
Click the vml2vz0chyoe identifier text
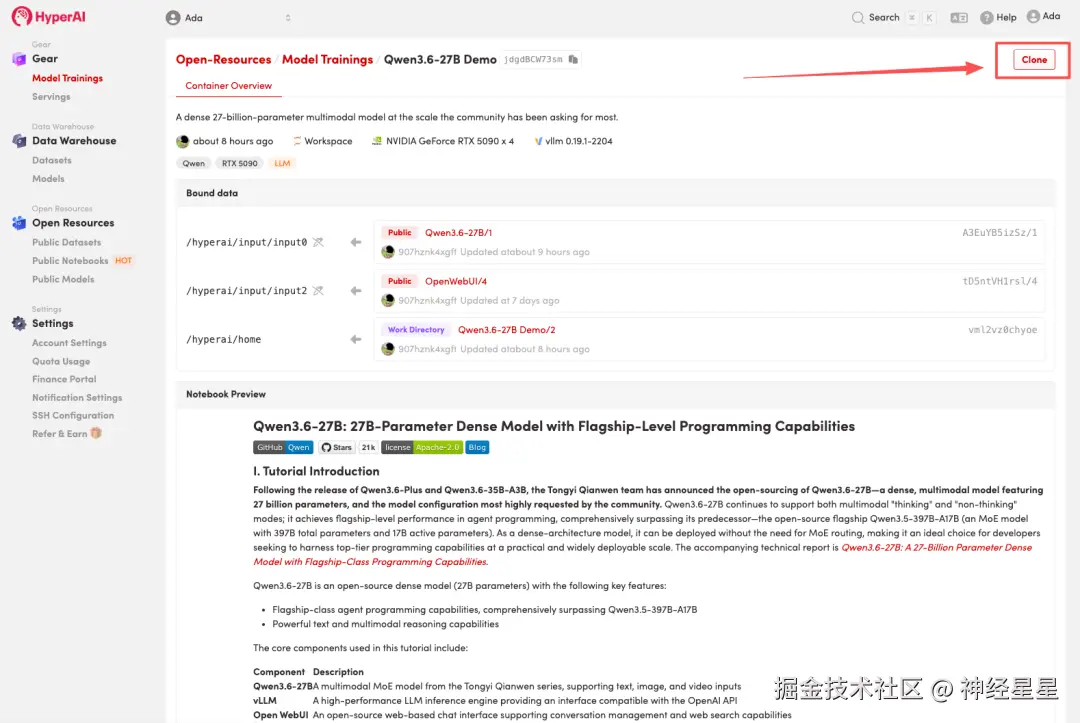1002,330
